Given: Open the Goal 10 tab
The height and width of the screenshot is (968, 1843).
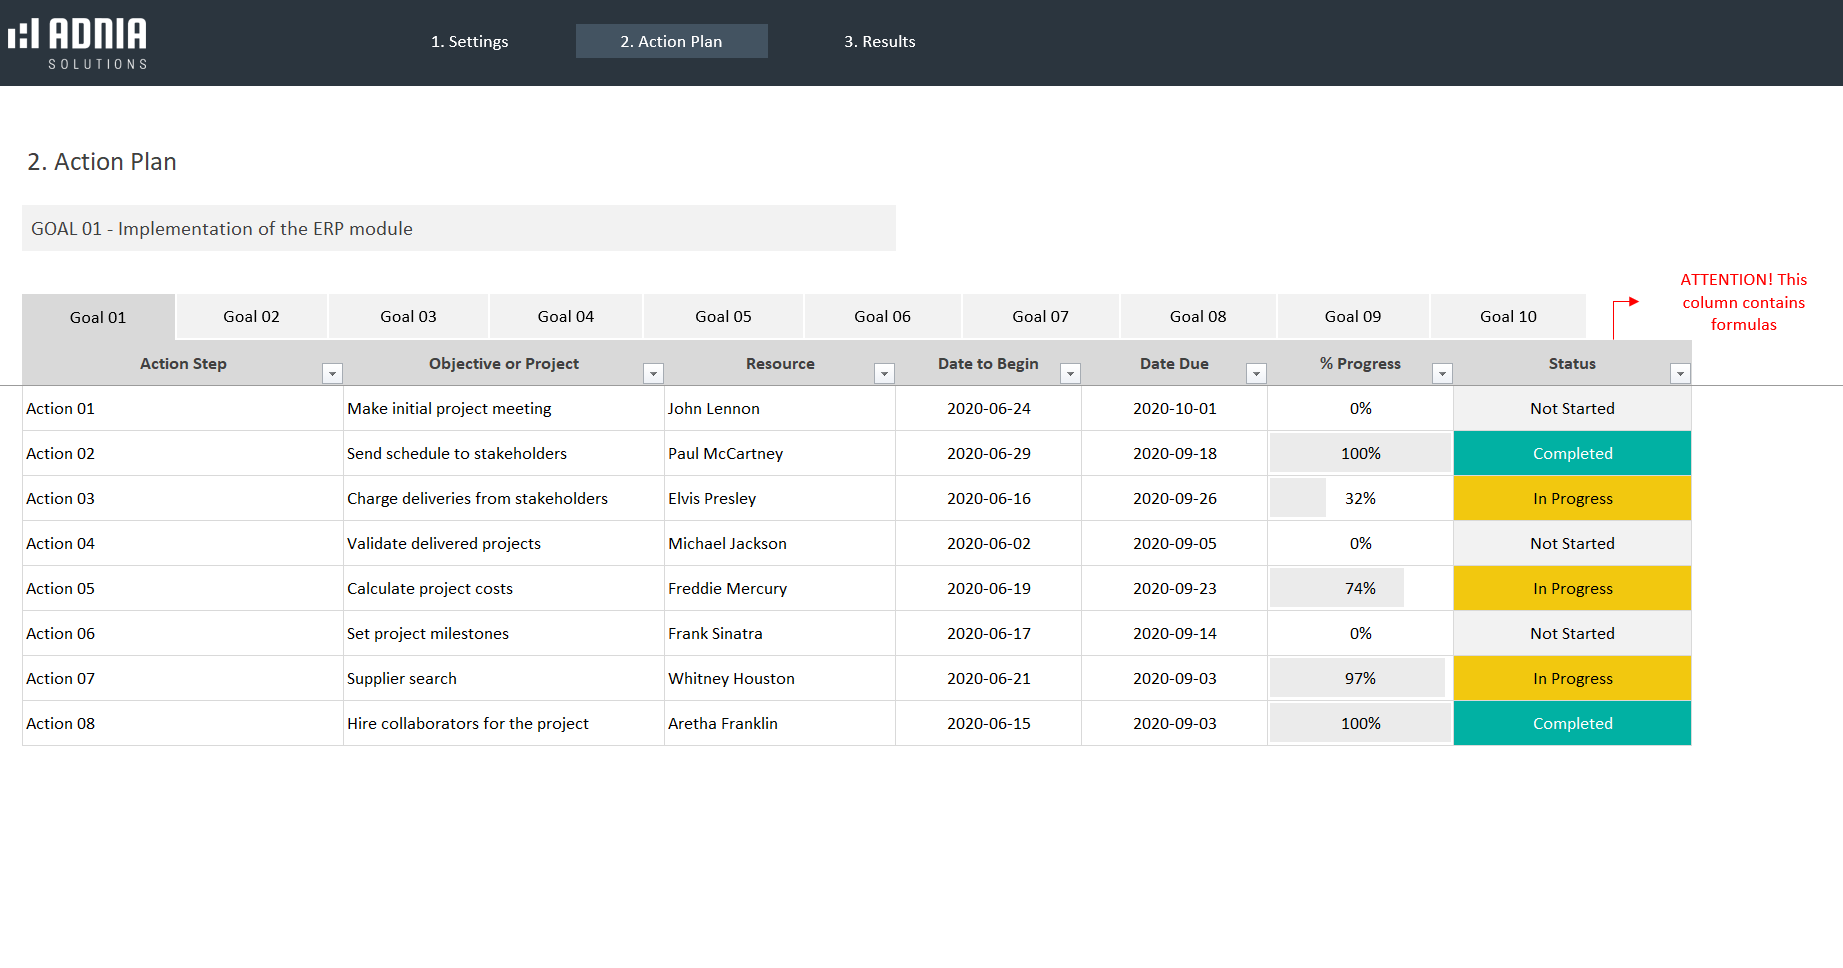Looking at the screenshot, I should coord(1508,317).
